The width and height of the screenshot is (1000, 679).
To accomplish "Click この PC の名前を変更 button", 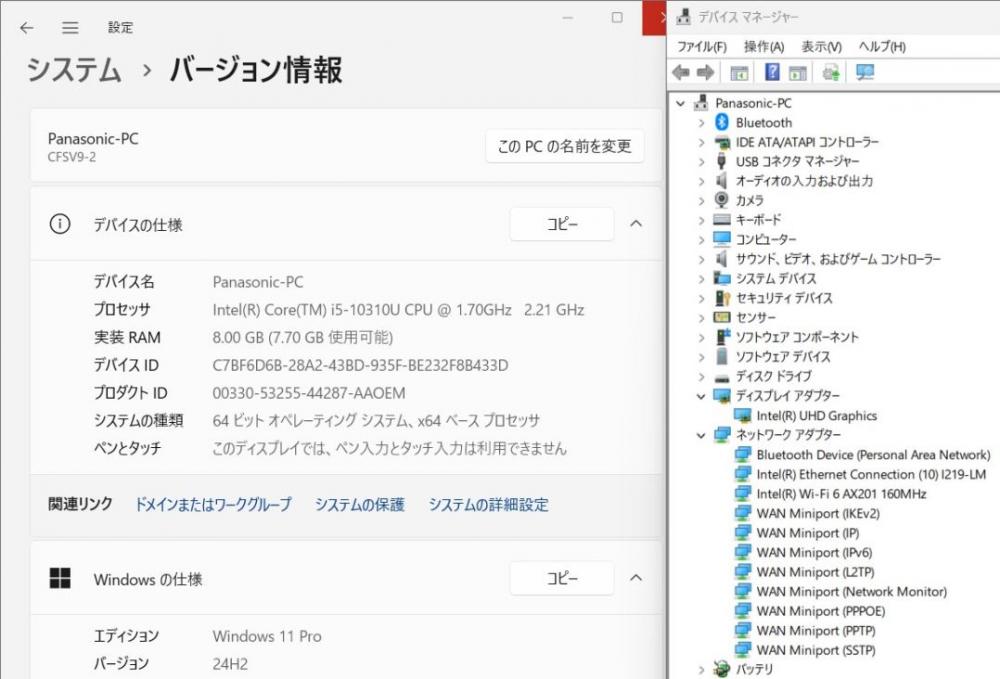I will pos(564,146).
